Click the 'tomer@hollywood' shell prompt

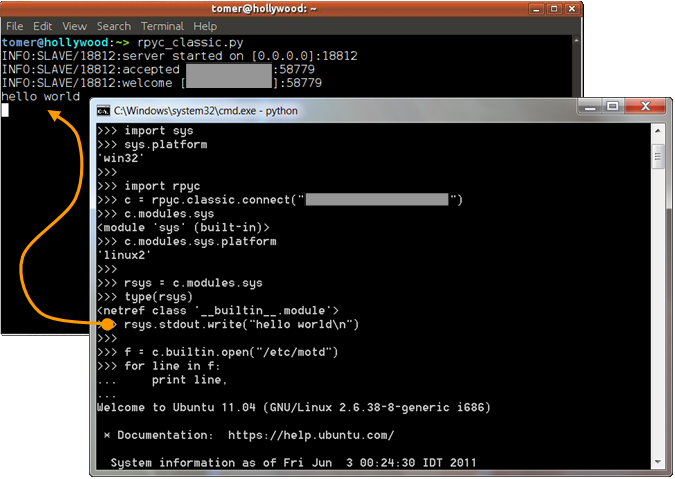click(65, 43)
